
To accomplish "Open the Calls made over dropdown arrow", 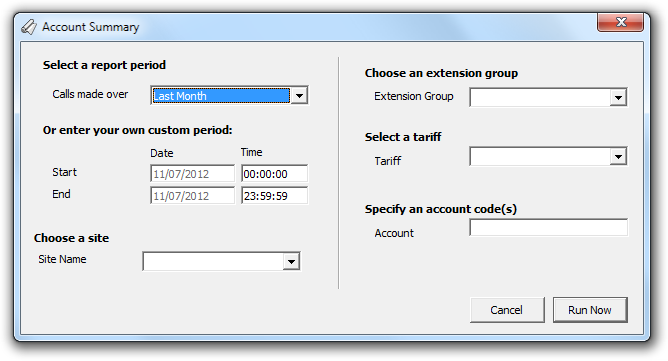I will (x=299, y=95).
